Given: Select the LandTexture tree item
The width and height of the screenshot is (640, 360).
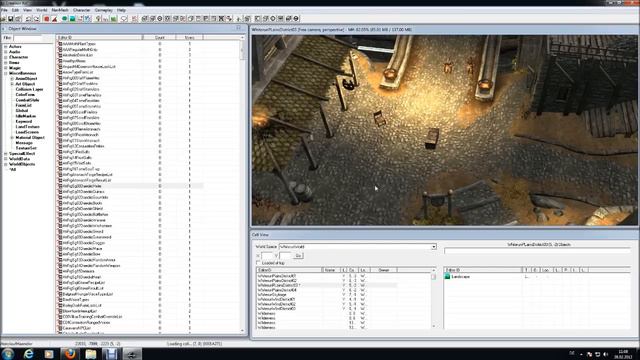Looking at the screenshot, I should pyautogui.click(x=28, y=127).
